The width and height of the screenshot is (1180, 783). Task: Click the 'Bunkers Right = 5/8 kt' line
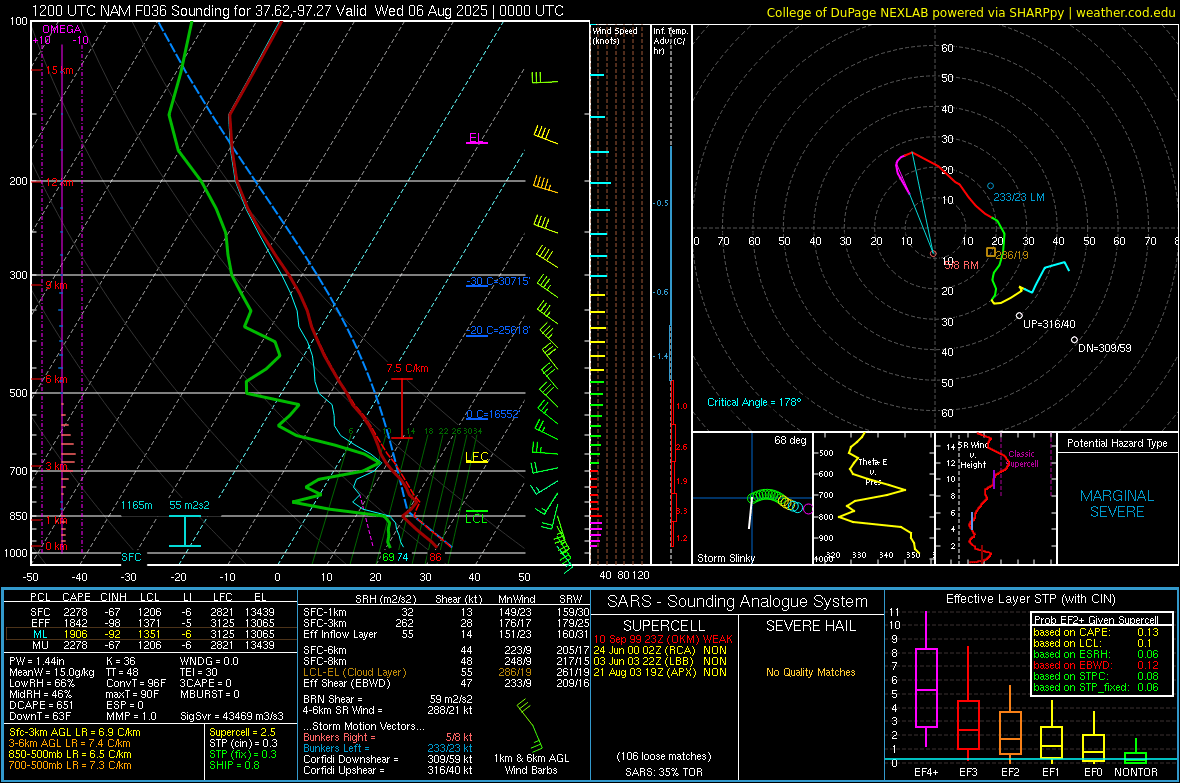tap(388, 737)
